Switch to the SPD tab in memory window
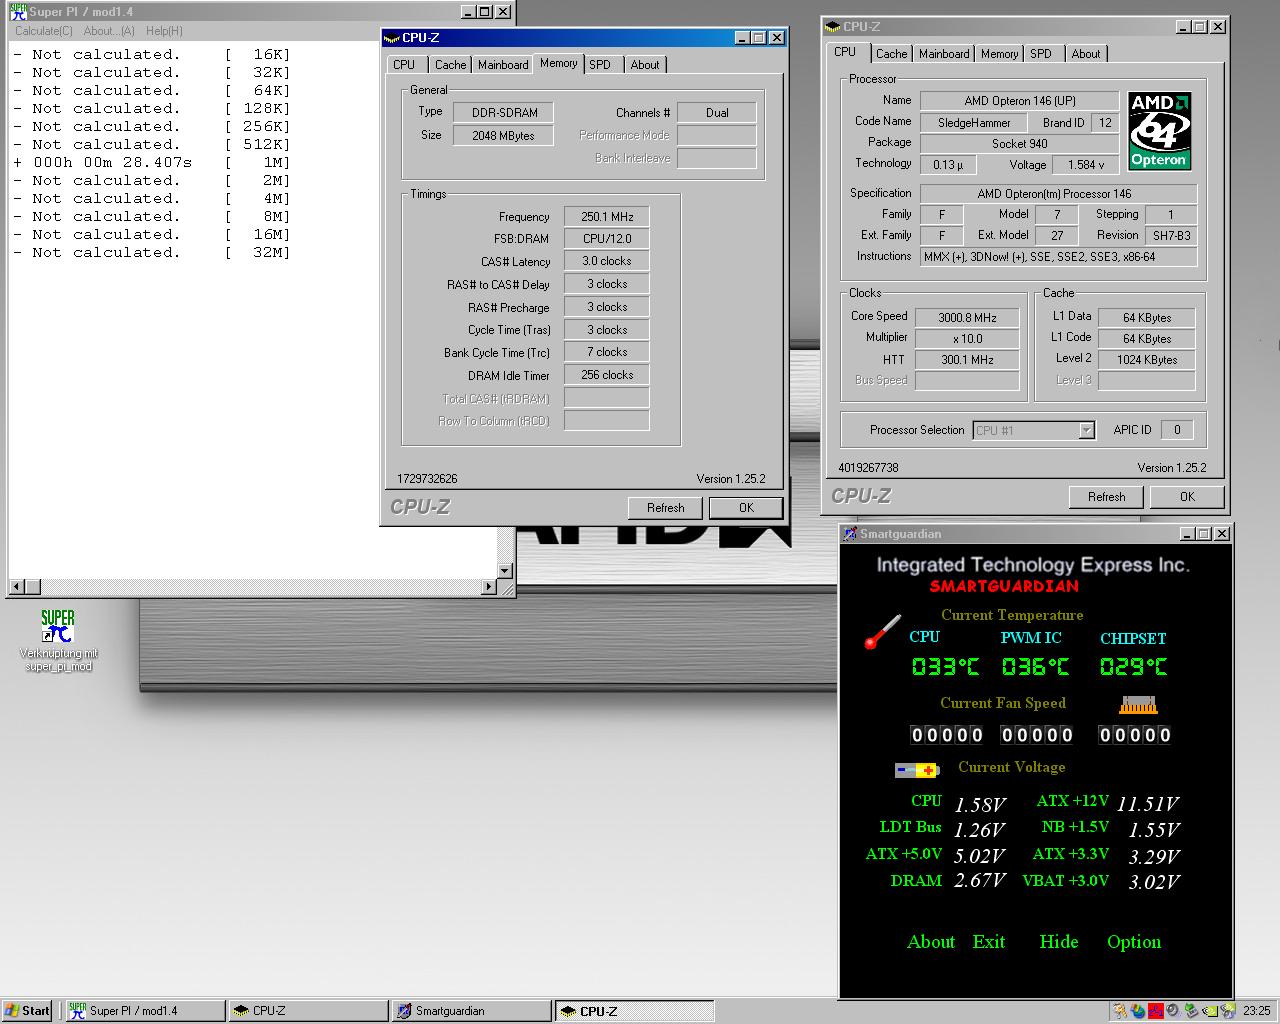 (x=600, y=65)
